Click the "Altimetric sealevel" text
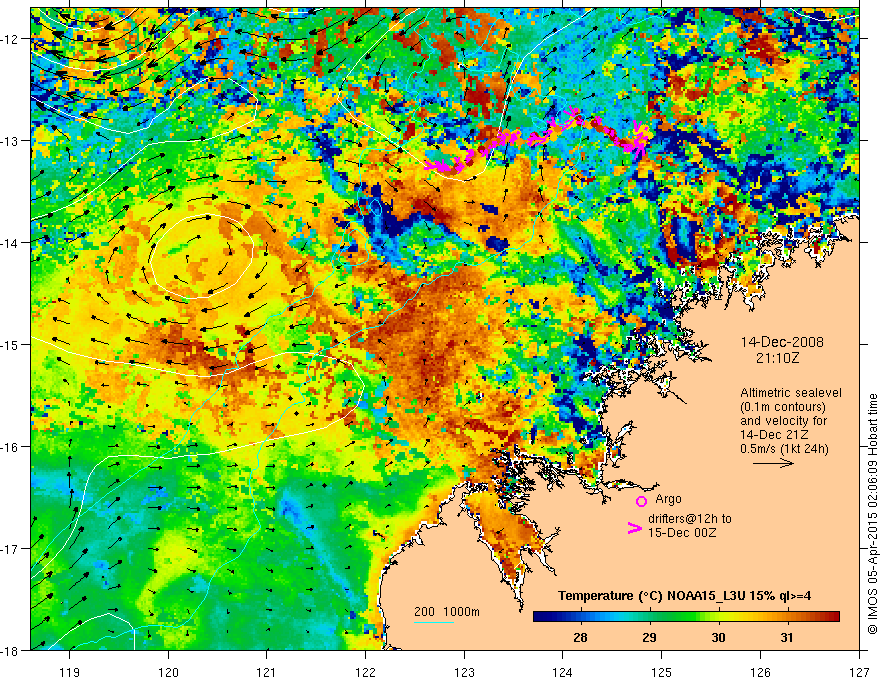The image size is (880, 680). (791, 393)
